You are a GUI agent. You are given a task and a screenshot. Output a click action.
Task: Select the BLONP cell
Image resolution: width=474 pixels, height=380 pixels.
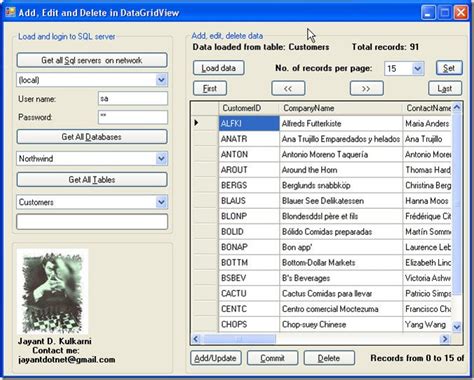[249, 216]
